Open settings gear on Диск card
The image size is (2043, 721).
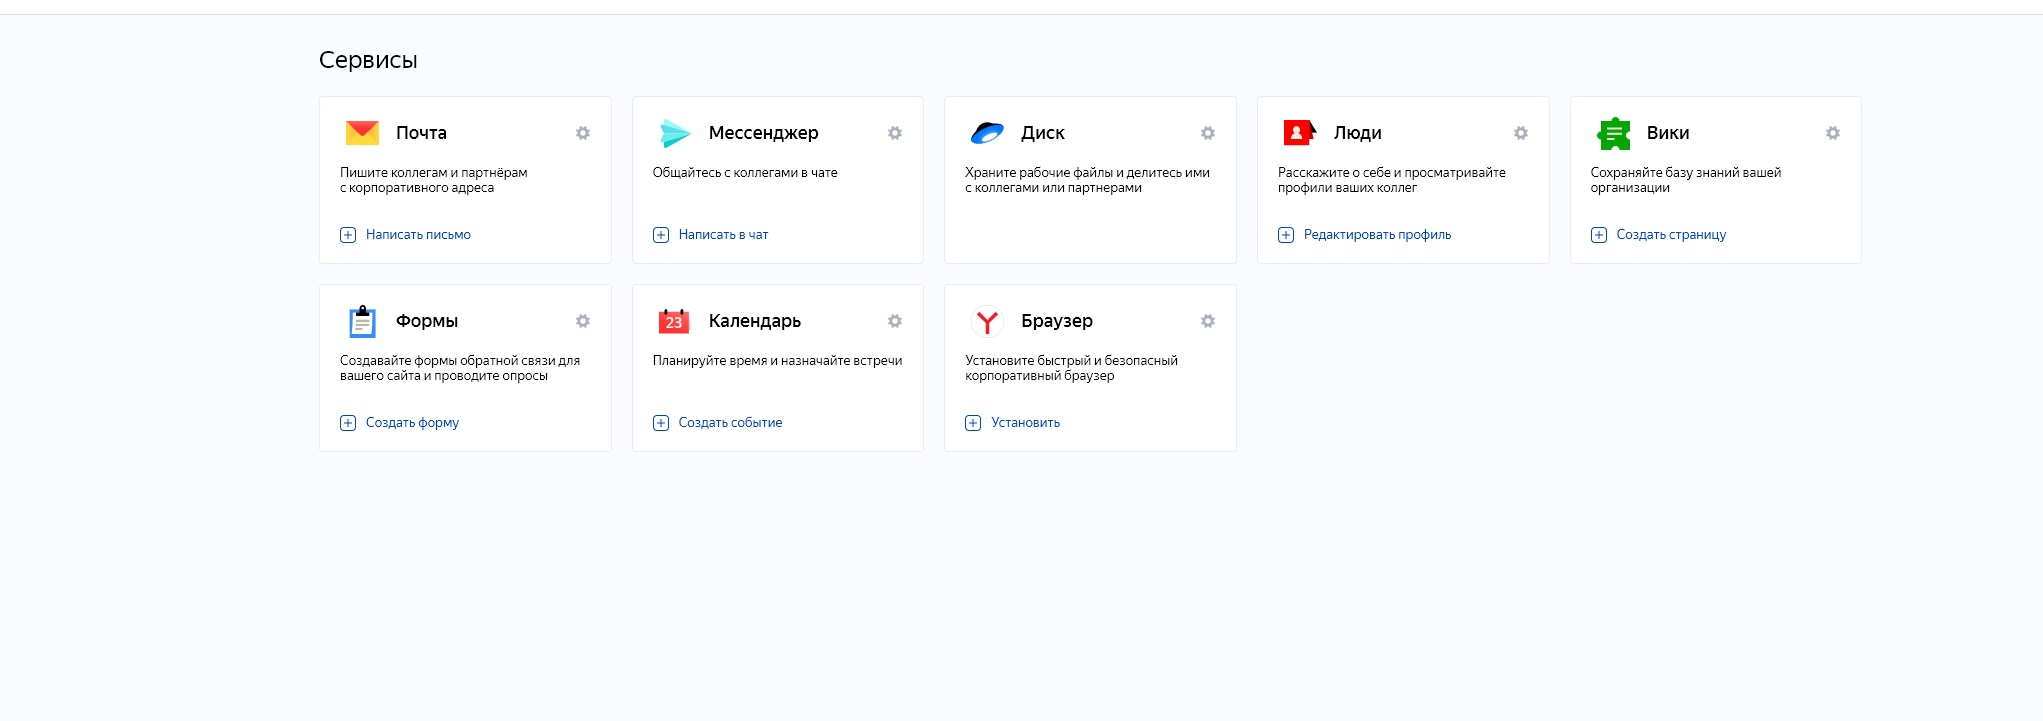[1208, 133]
